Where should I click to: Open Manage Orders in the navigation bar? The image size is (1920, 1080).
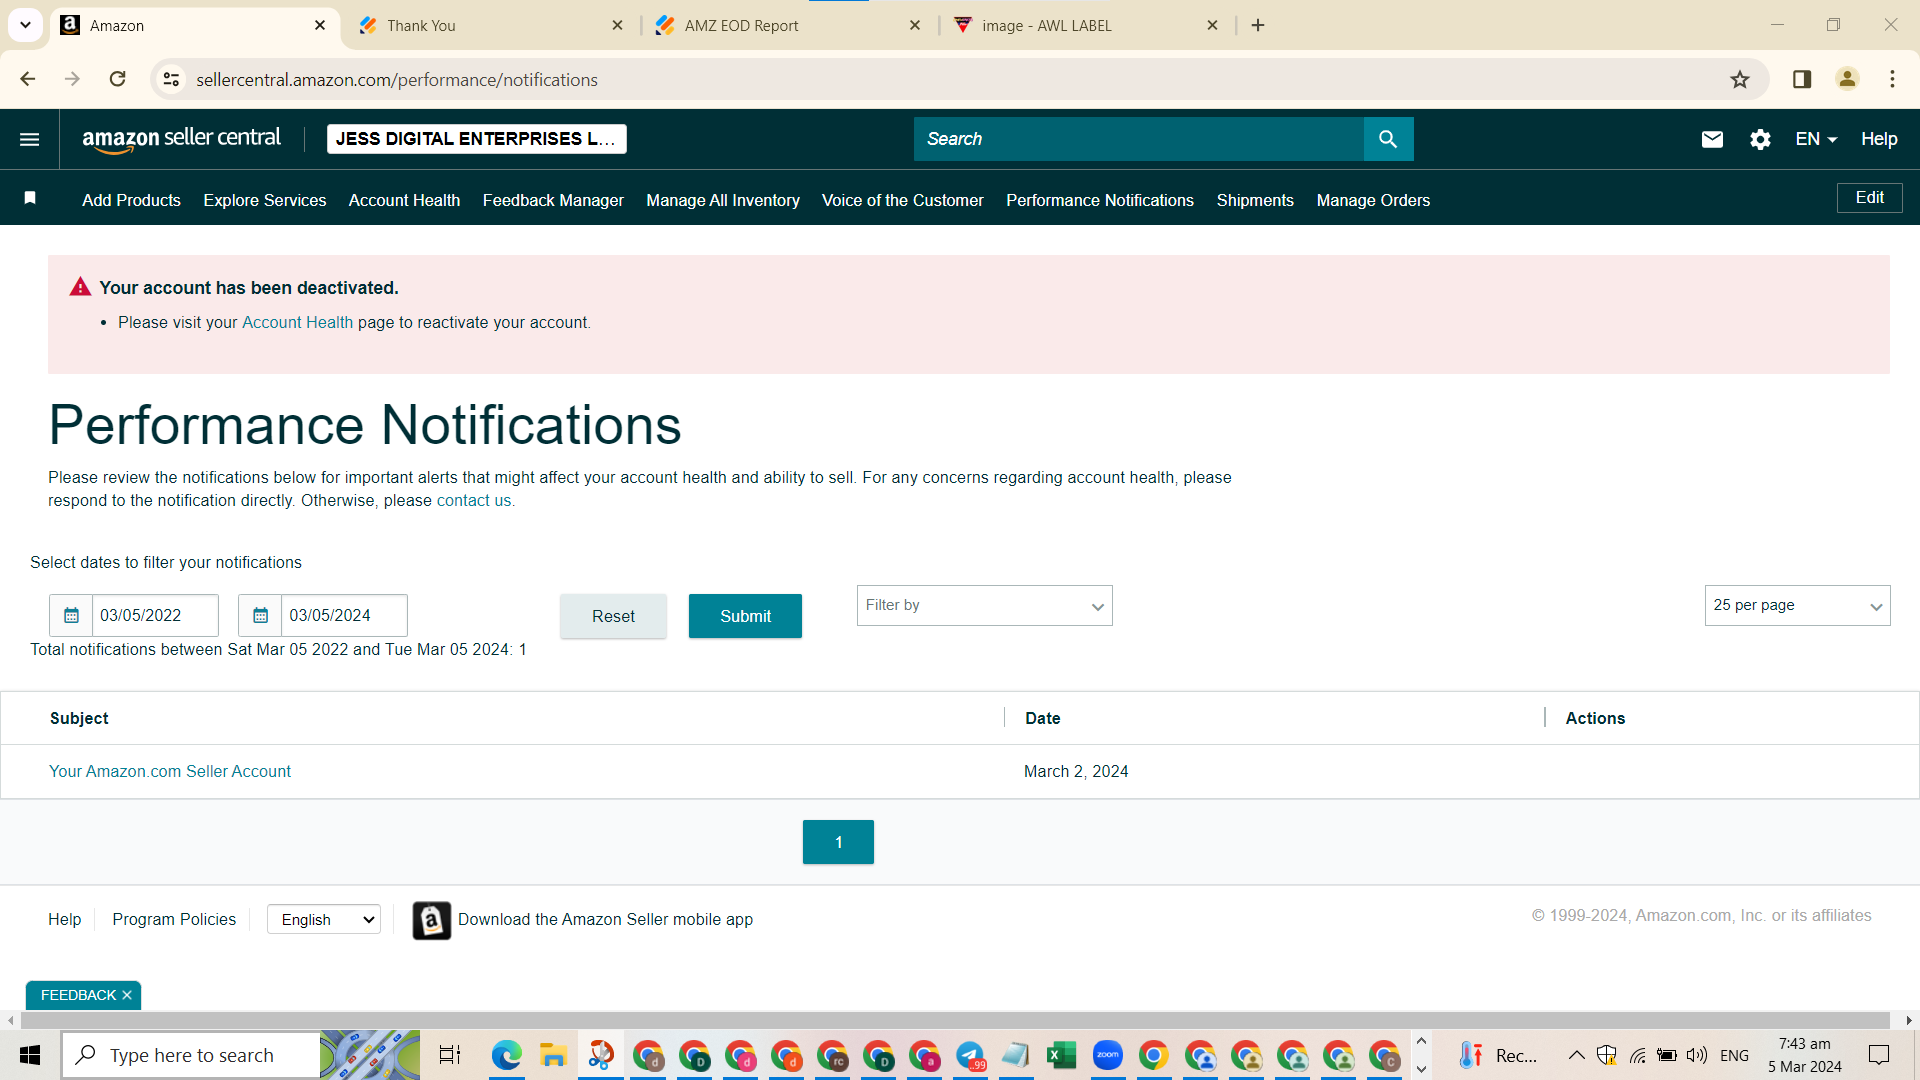(1373, 200)
